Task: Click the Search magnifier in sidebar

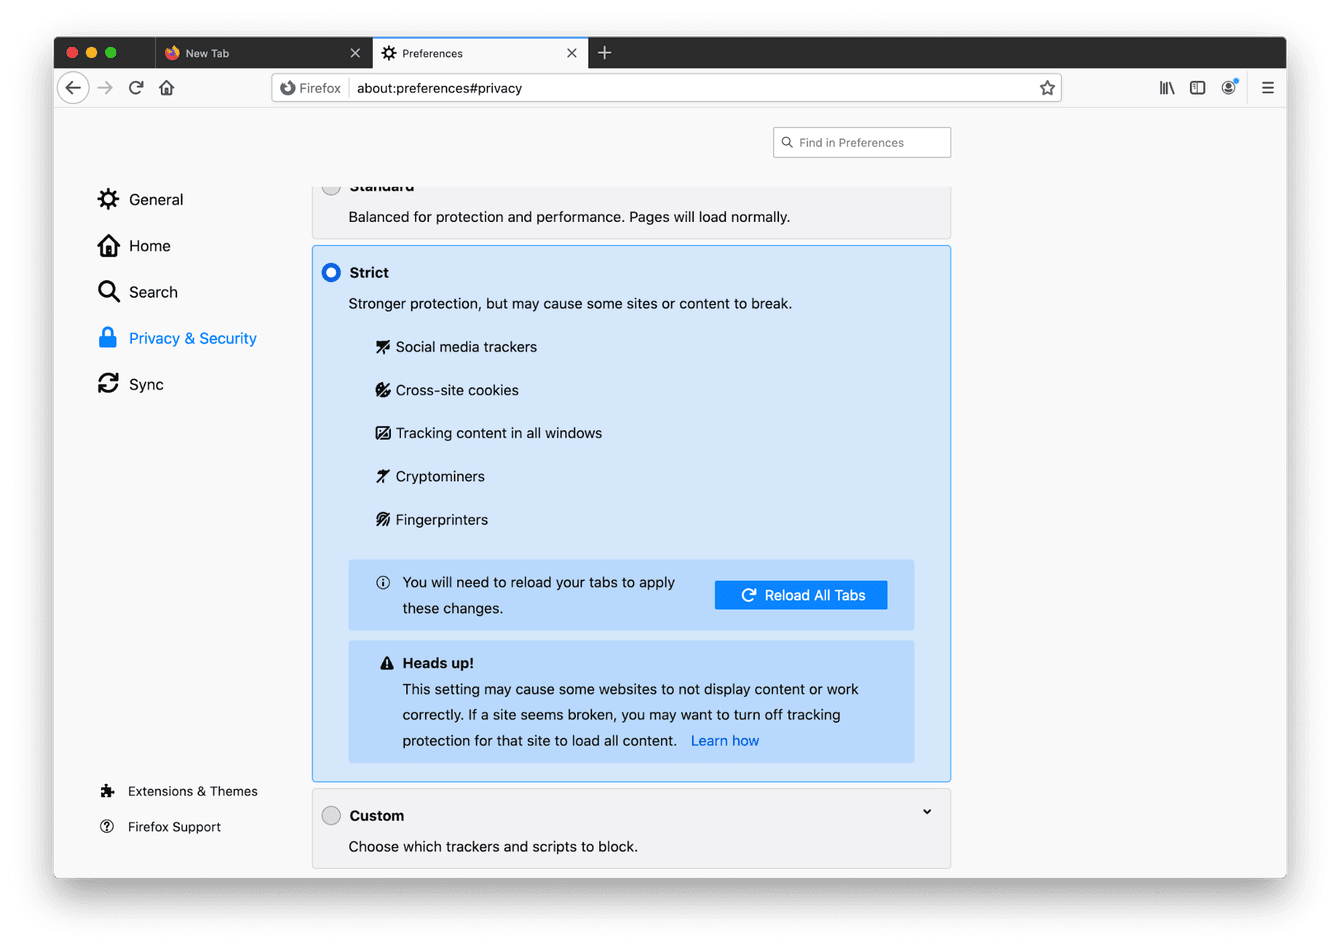Action: 108,291
